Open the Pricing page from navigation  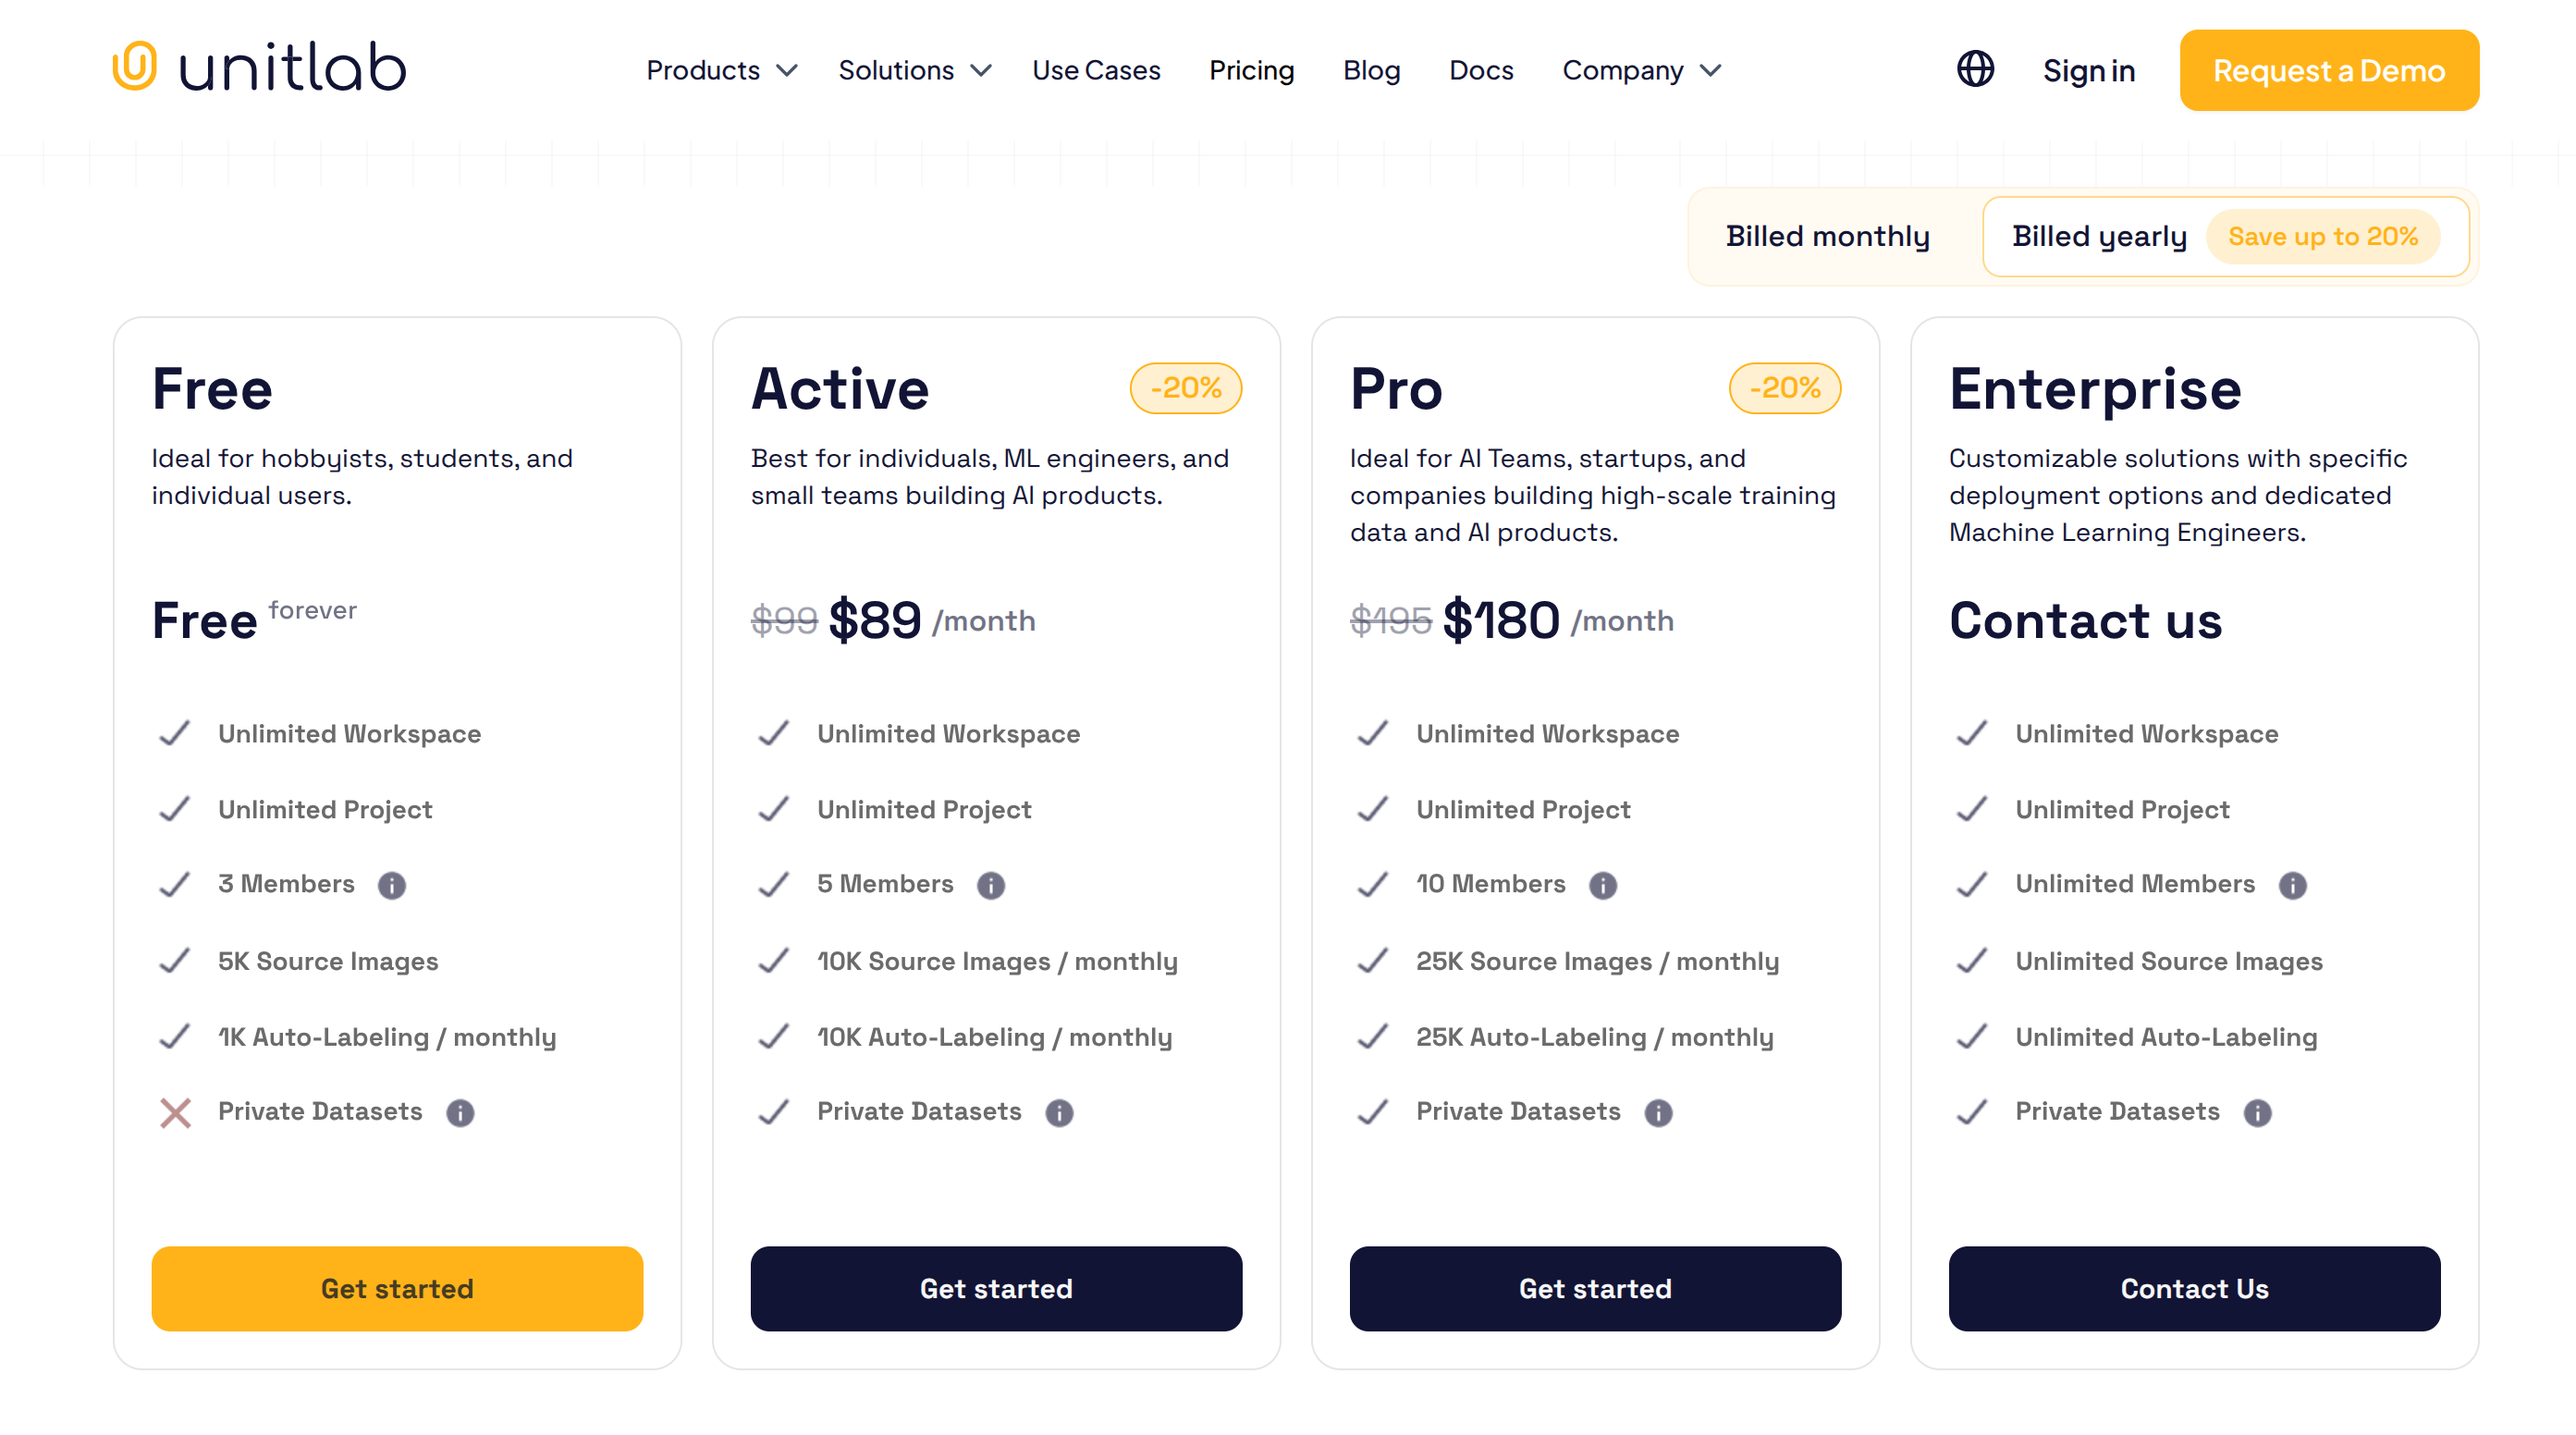1251,70
